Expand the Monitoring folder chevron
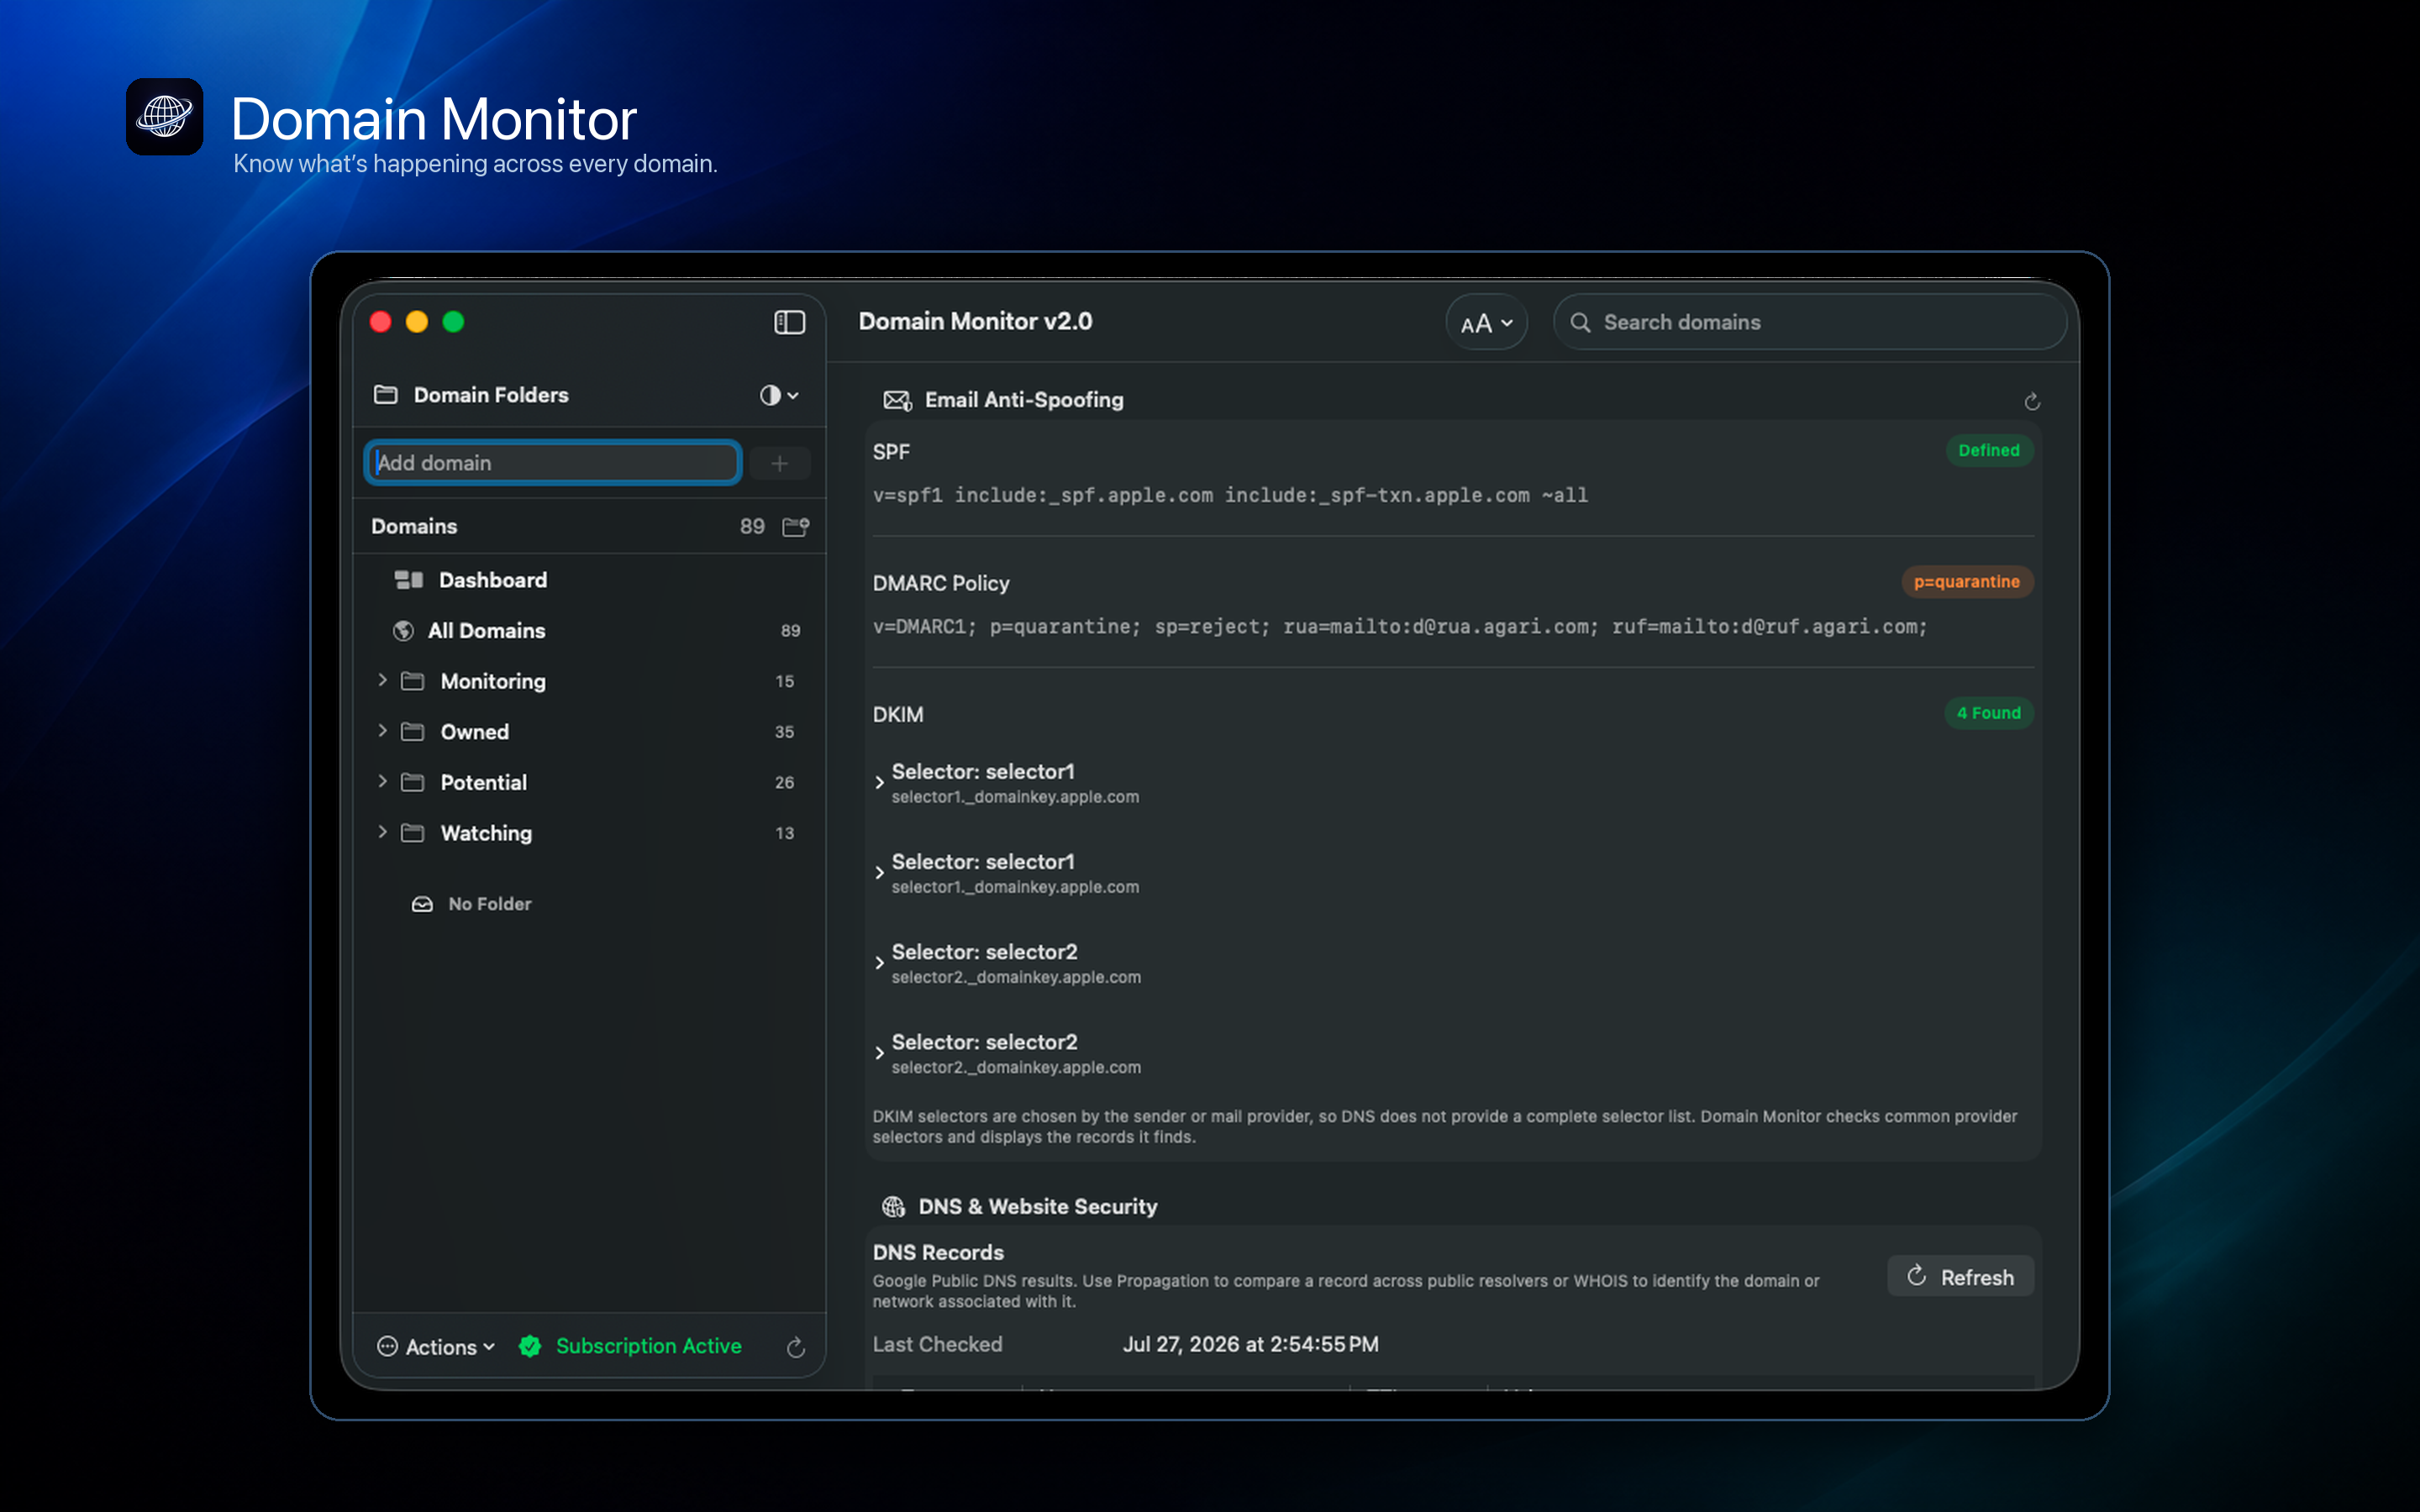Screen dimensions: 2420x1512 coord(382,680)
